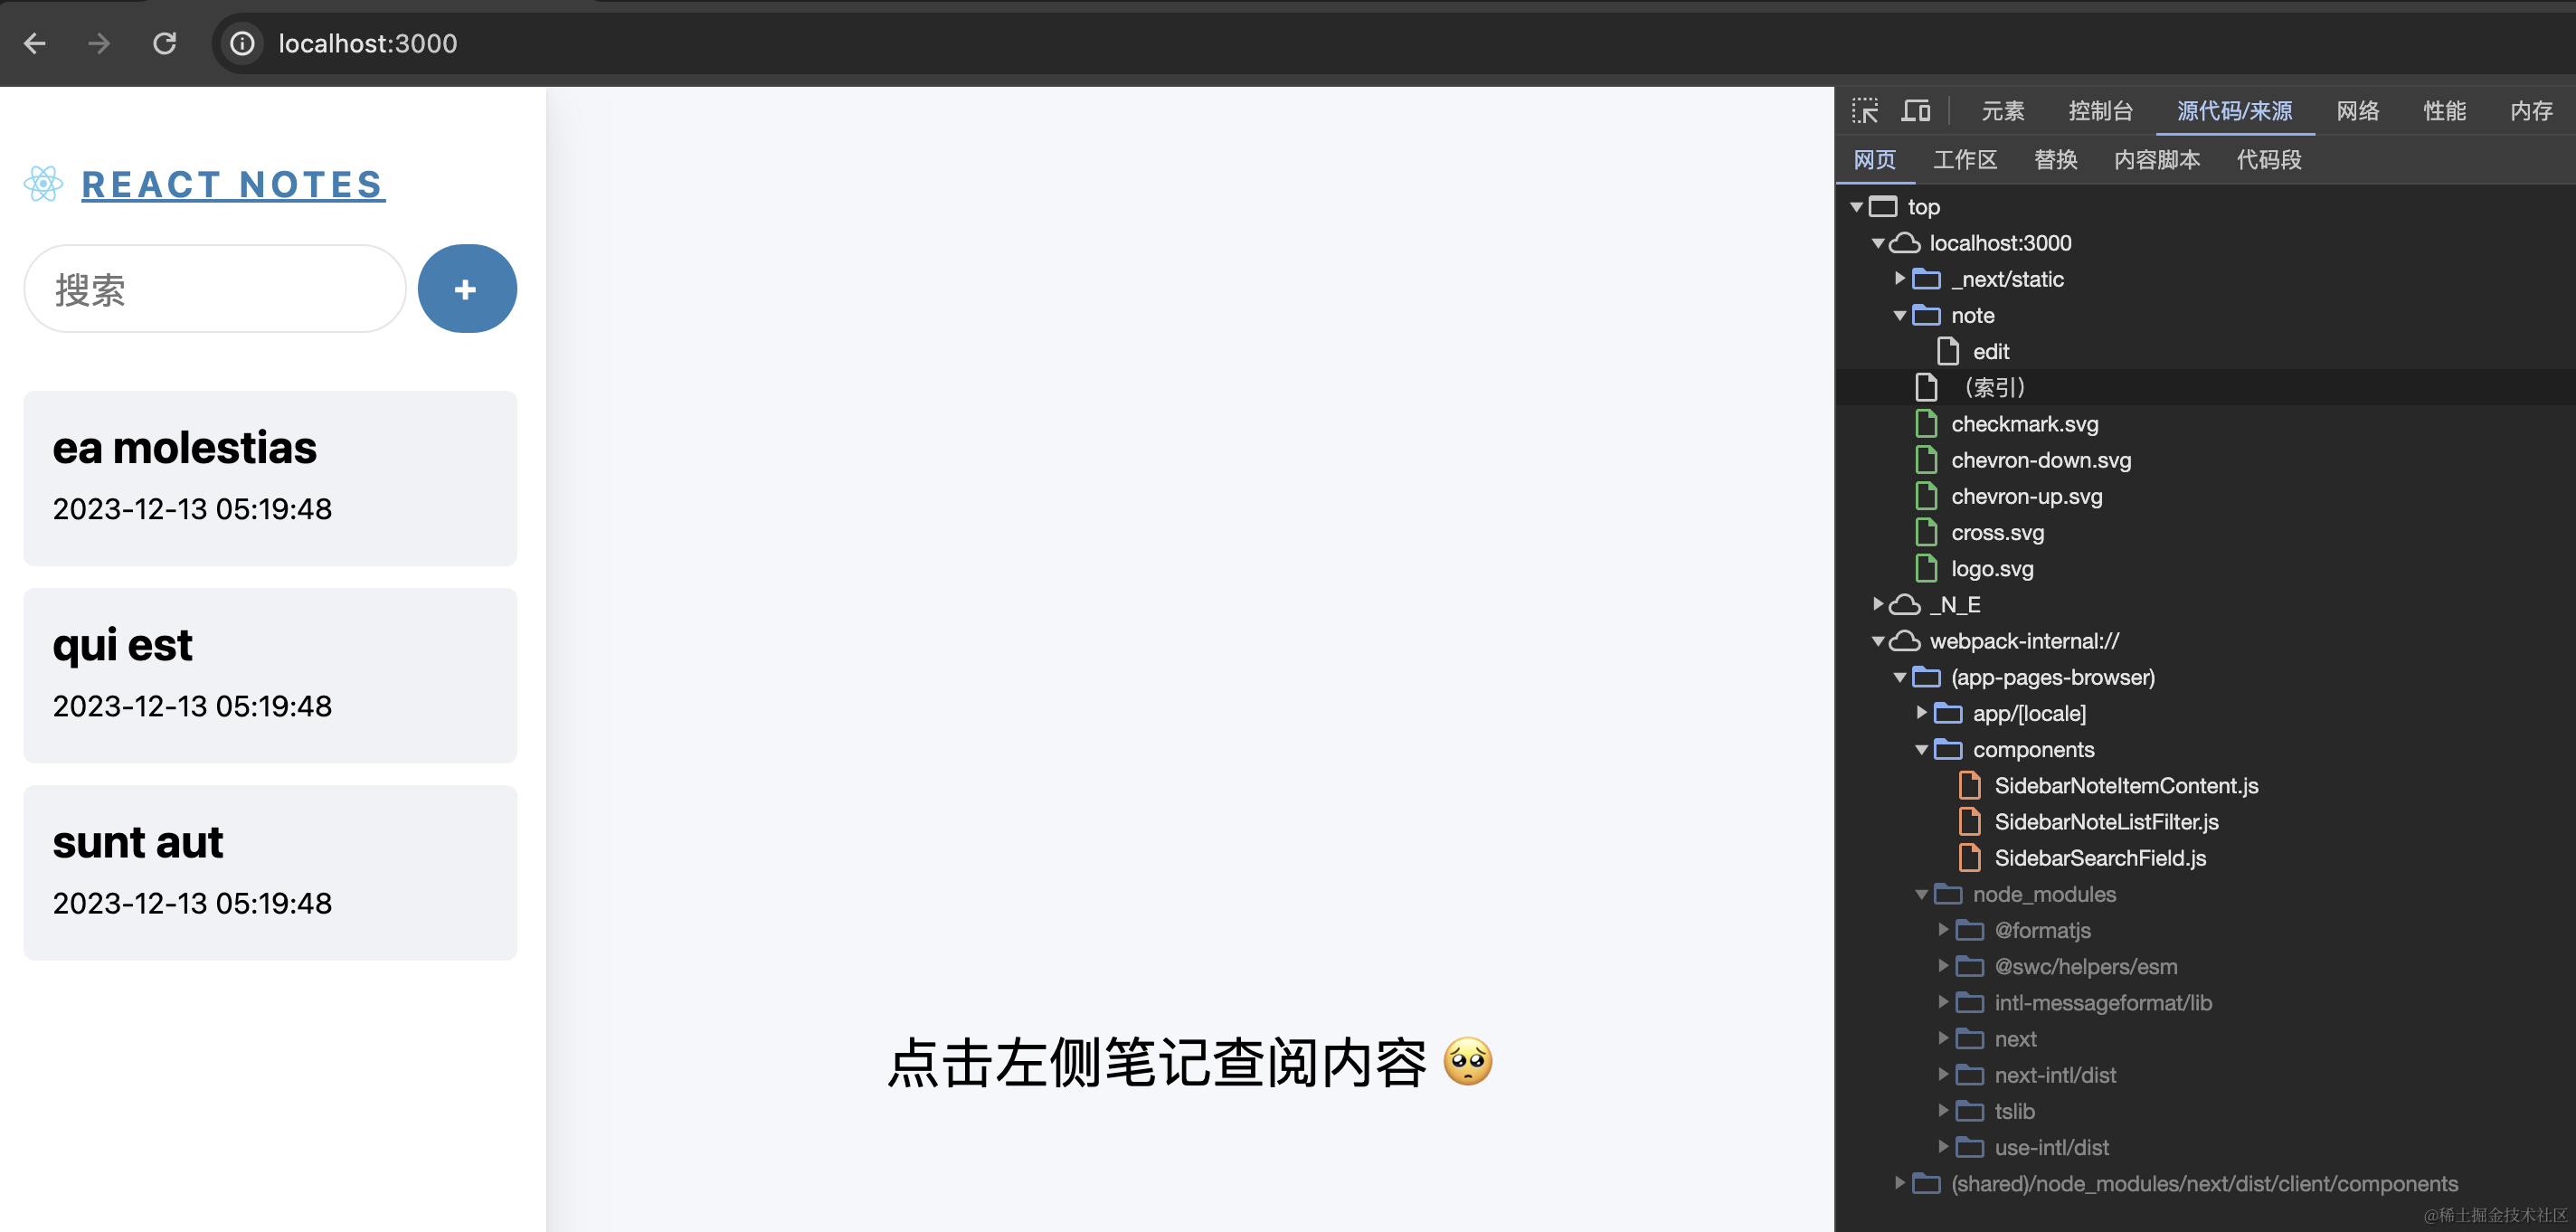2576x1232 pixels.
Task: Open the 'qui est' note card
Action: coord(270,675)
